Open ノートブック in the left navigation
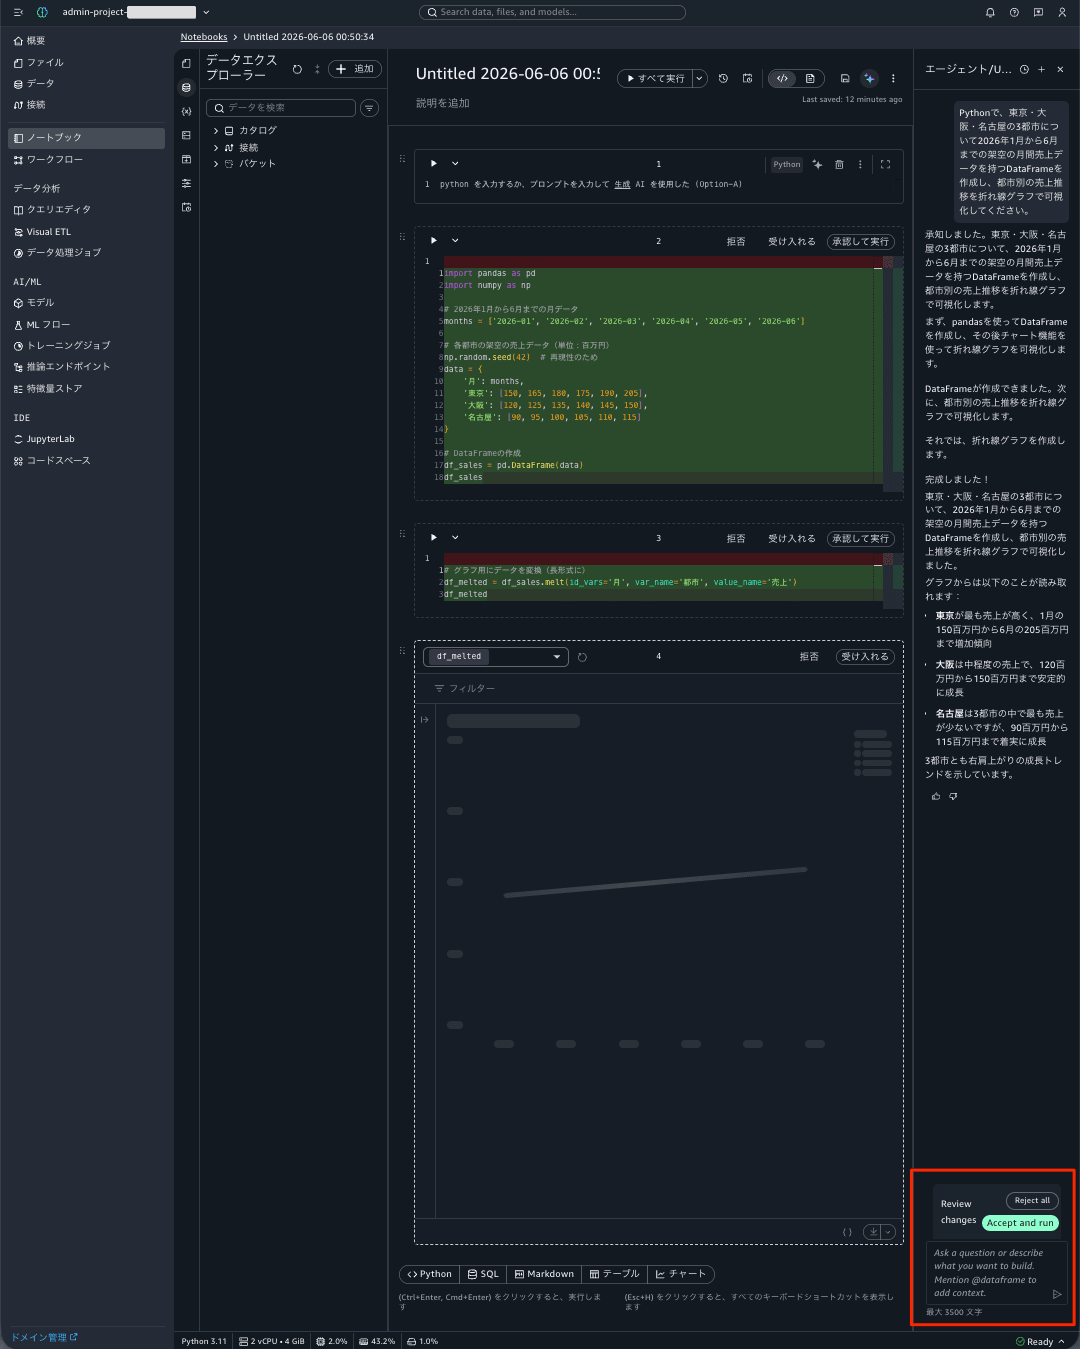The height and width of the screenshot is (1349, 1080). [86, 138]
